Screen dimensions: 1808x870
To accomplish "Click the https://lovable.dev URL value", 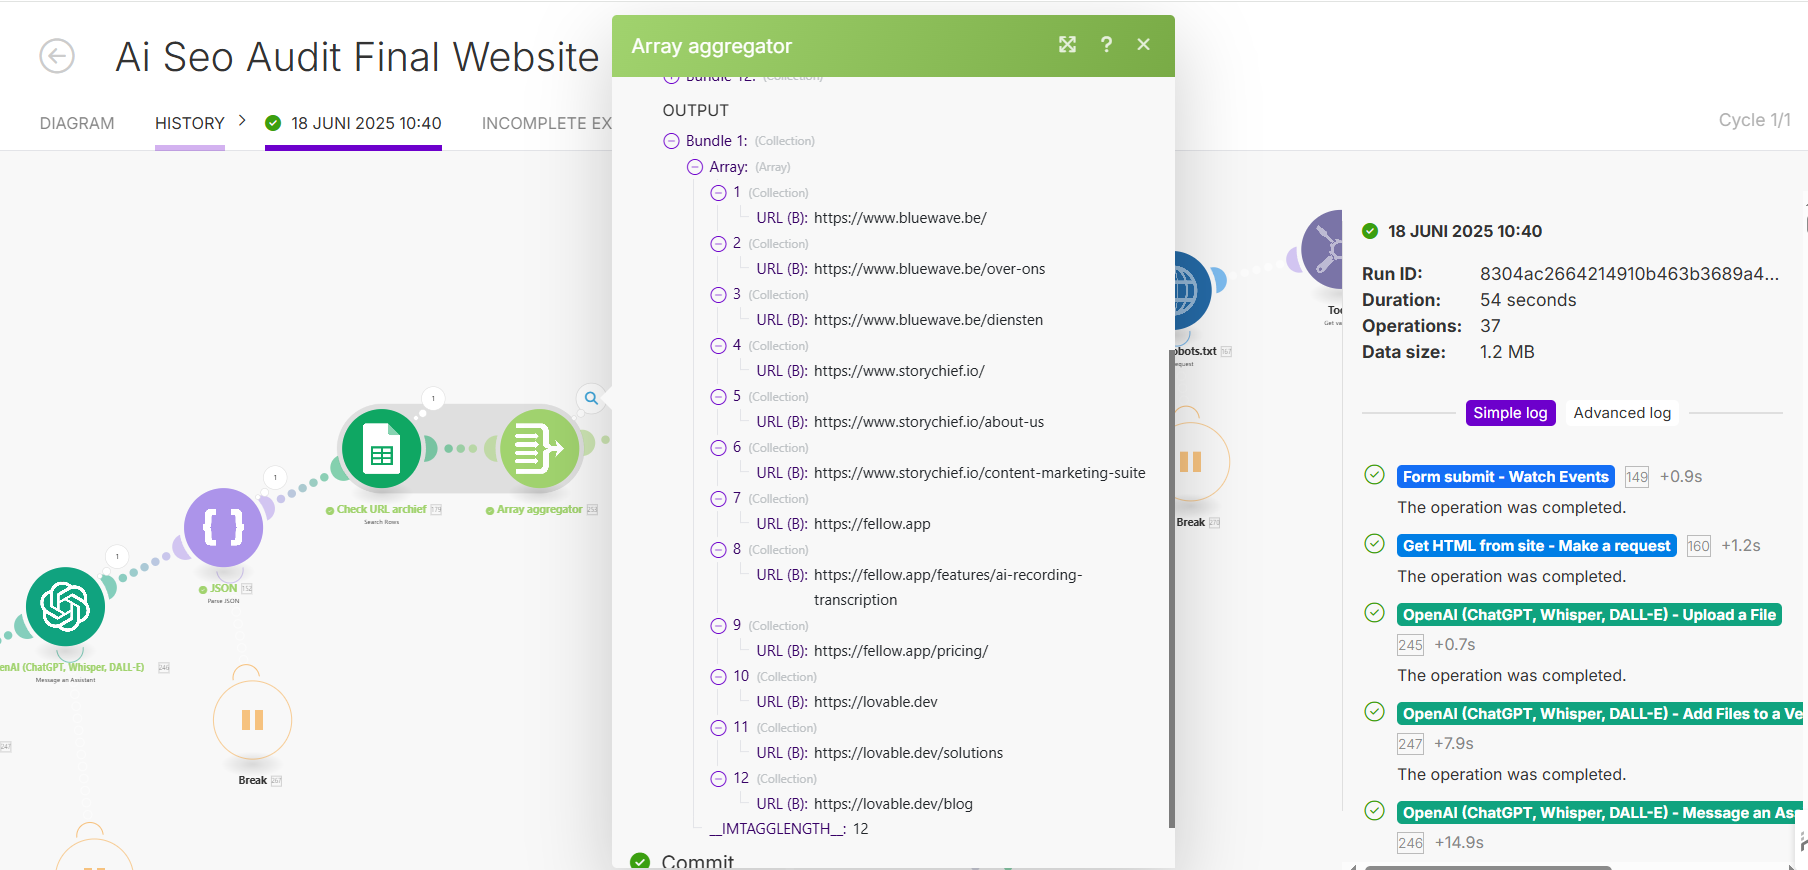I will coord(876,702).
